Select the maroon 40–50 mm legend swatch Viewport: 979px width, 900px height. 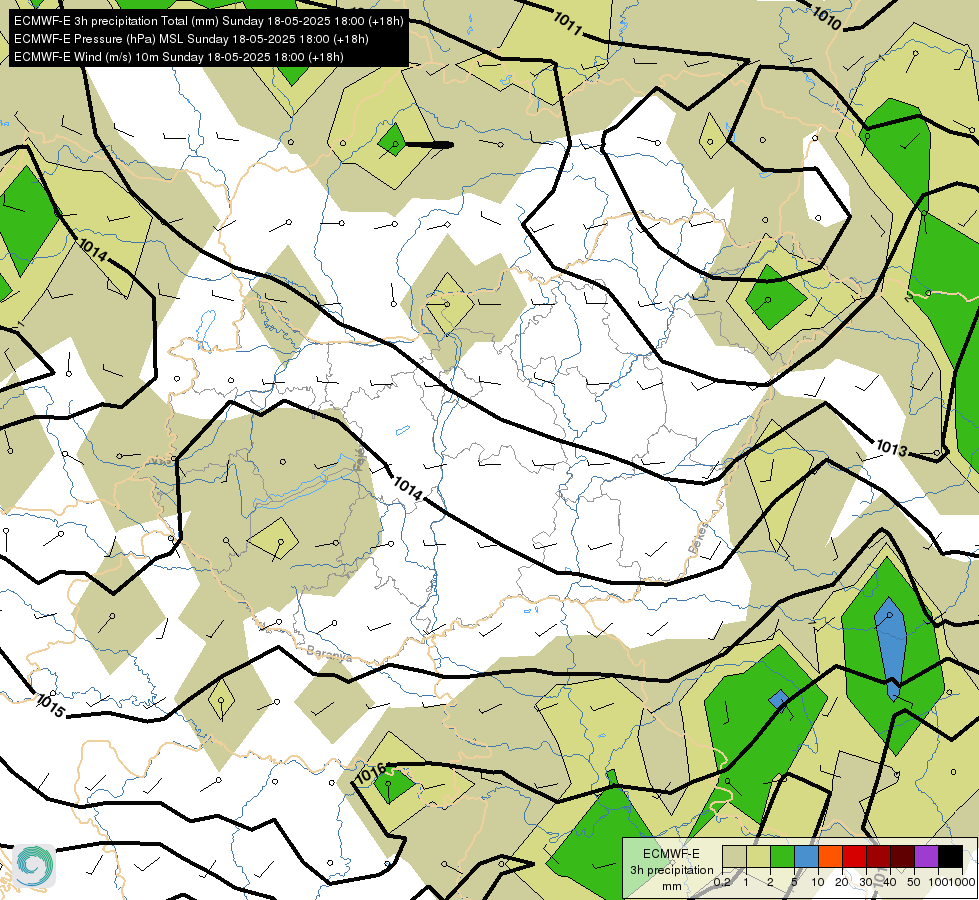[902, 857]
